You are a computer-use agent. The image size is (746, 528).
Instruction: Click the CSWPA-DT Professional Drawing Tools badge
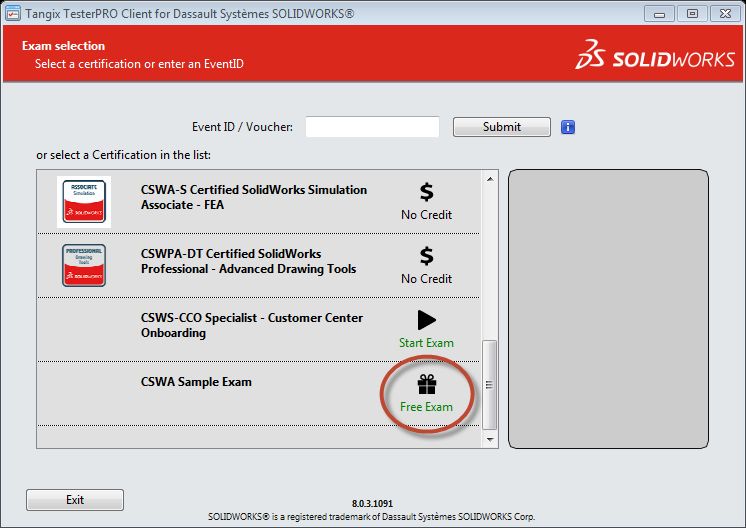(x=84, y=265)
